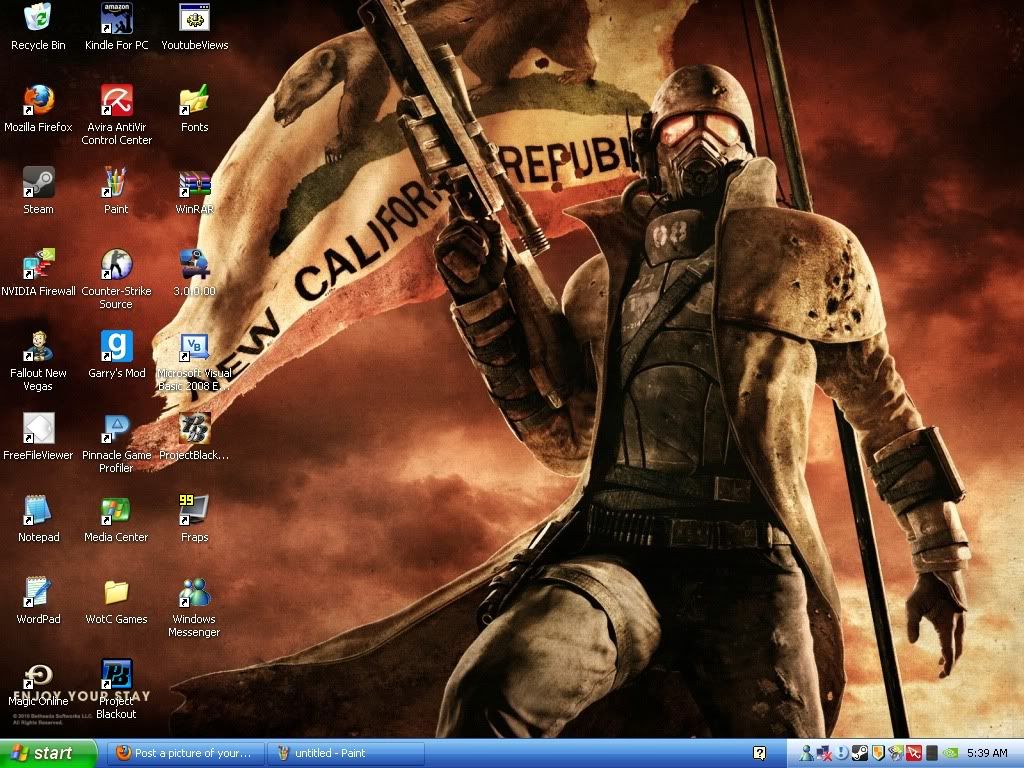Select Avira AntiVir Control Center shortcut

point(116,115)
